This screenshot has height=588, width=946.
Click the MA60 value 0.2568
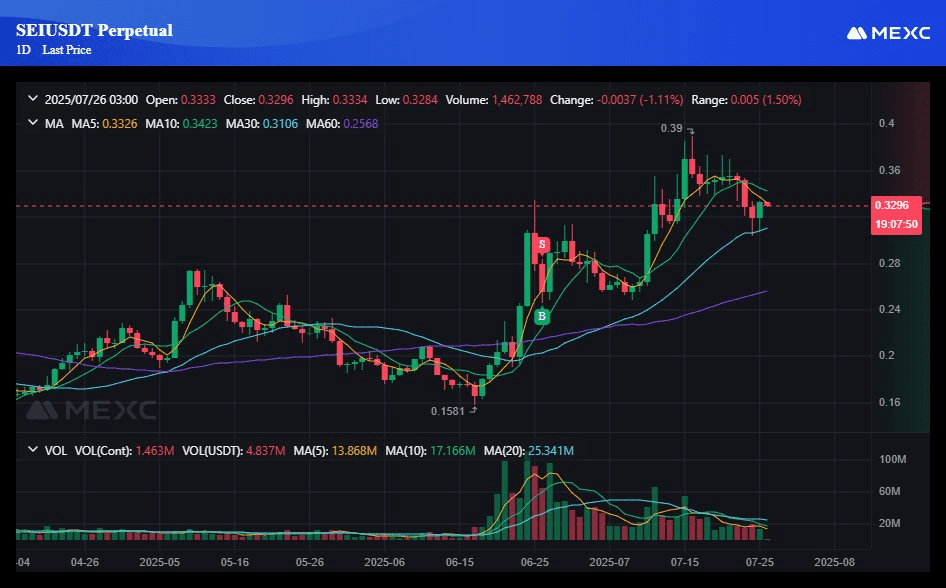tap(361, 124)
